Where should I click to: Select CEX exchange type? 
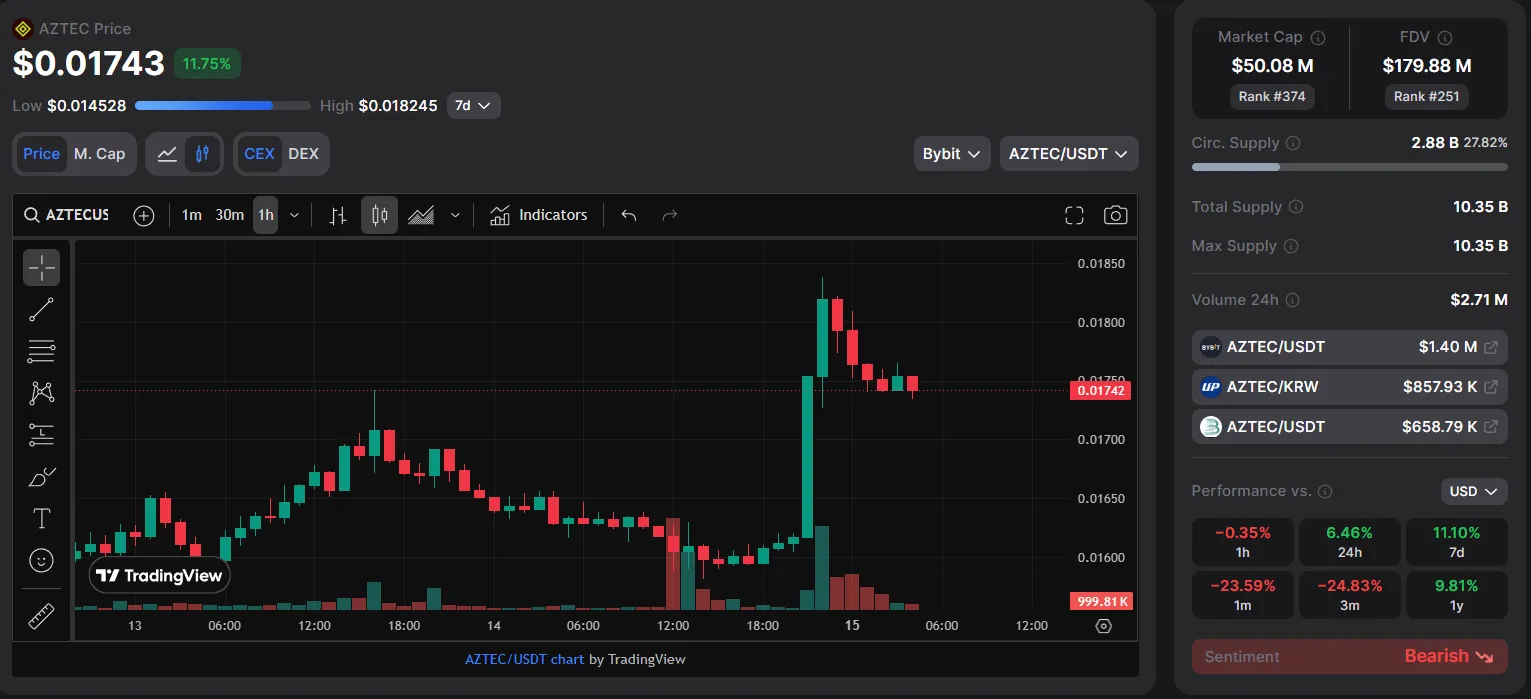coord(259,154)
